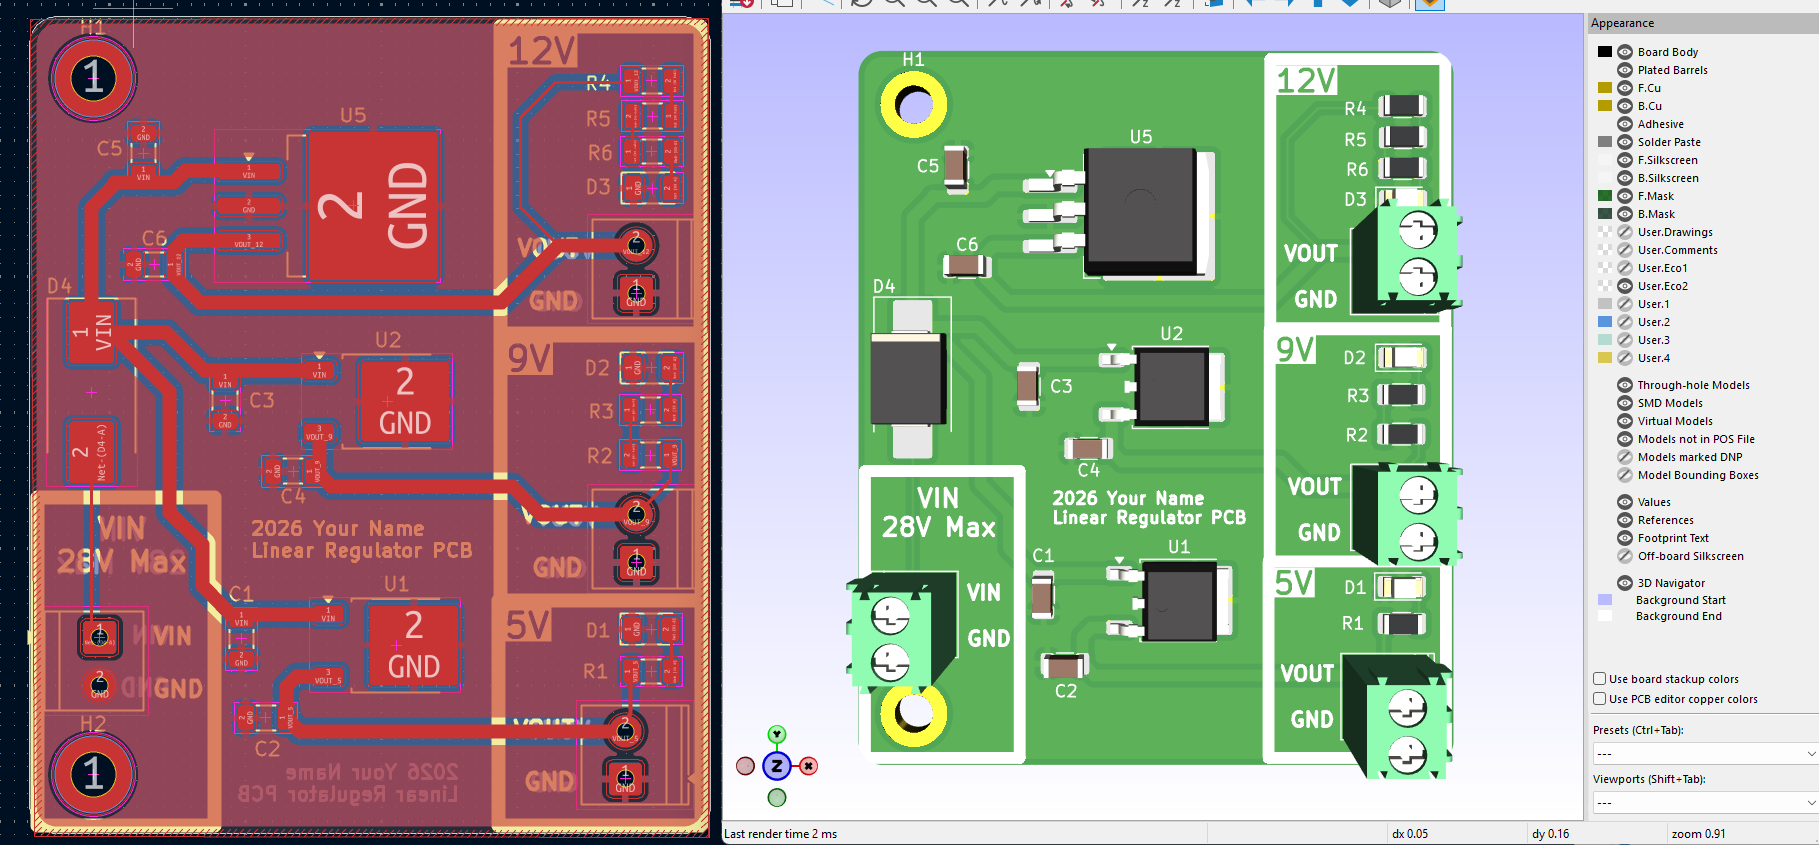Hide References text
Image resolution: width=1819 pixels, height=845 pixels.
[x=1625, y=520]
